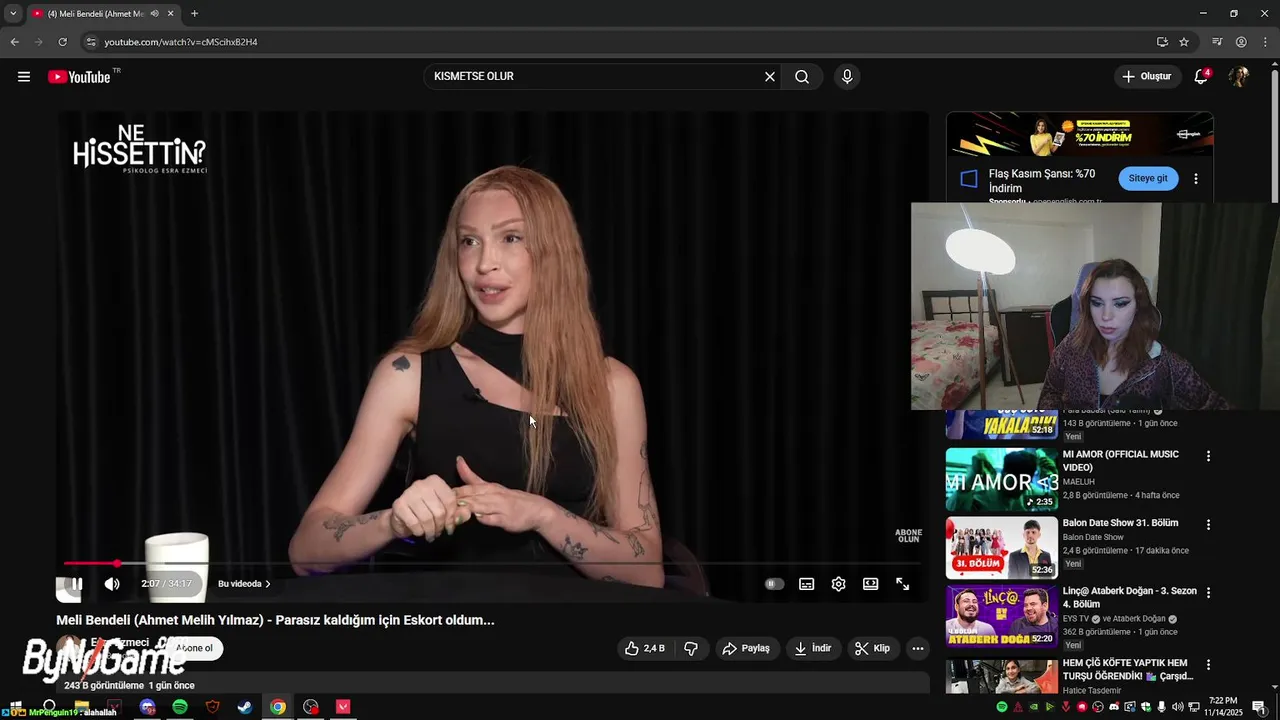Subscribe with the Abone ol button
Image resolution: width=1280 pixels, height=720 pixels.
pyautogui.click(x=195, y=648)
